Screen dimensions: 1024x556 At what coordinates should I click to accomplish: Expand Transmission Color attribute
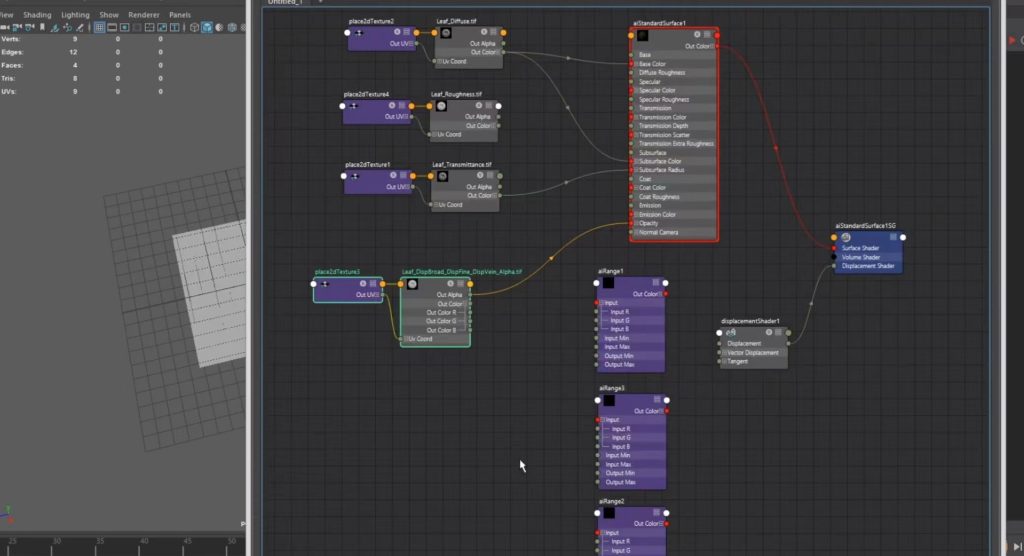636,117
